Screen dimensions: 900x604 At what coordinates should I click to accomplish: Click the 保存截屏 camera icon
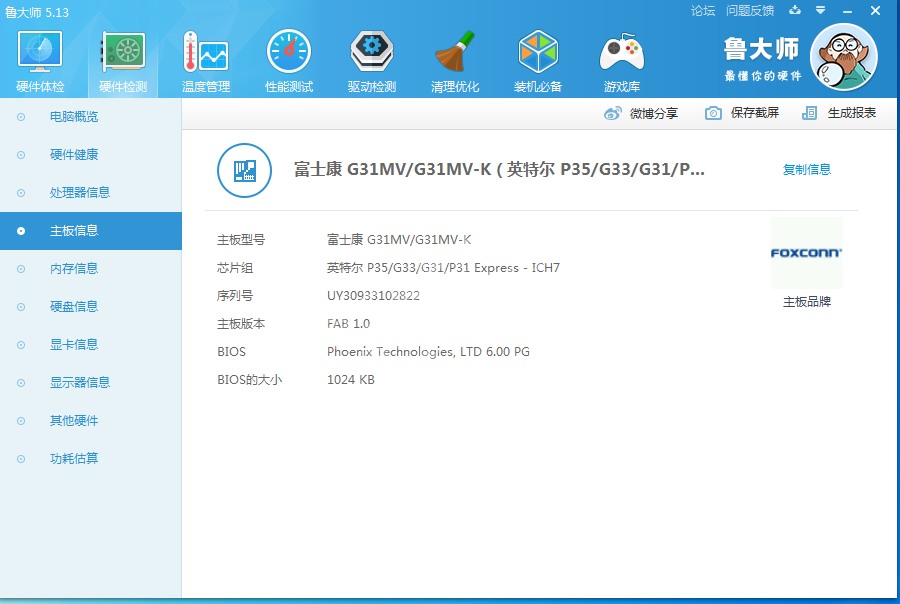[713, 113]
